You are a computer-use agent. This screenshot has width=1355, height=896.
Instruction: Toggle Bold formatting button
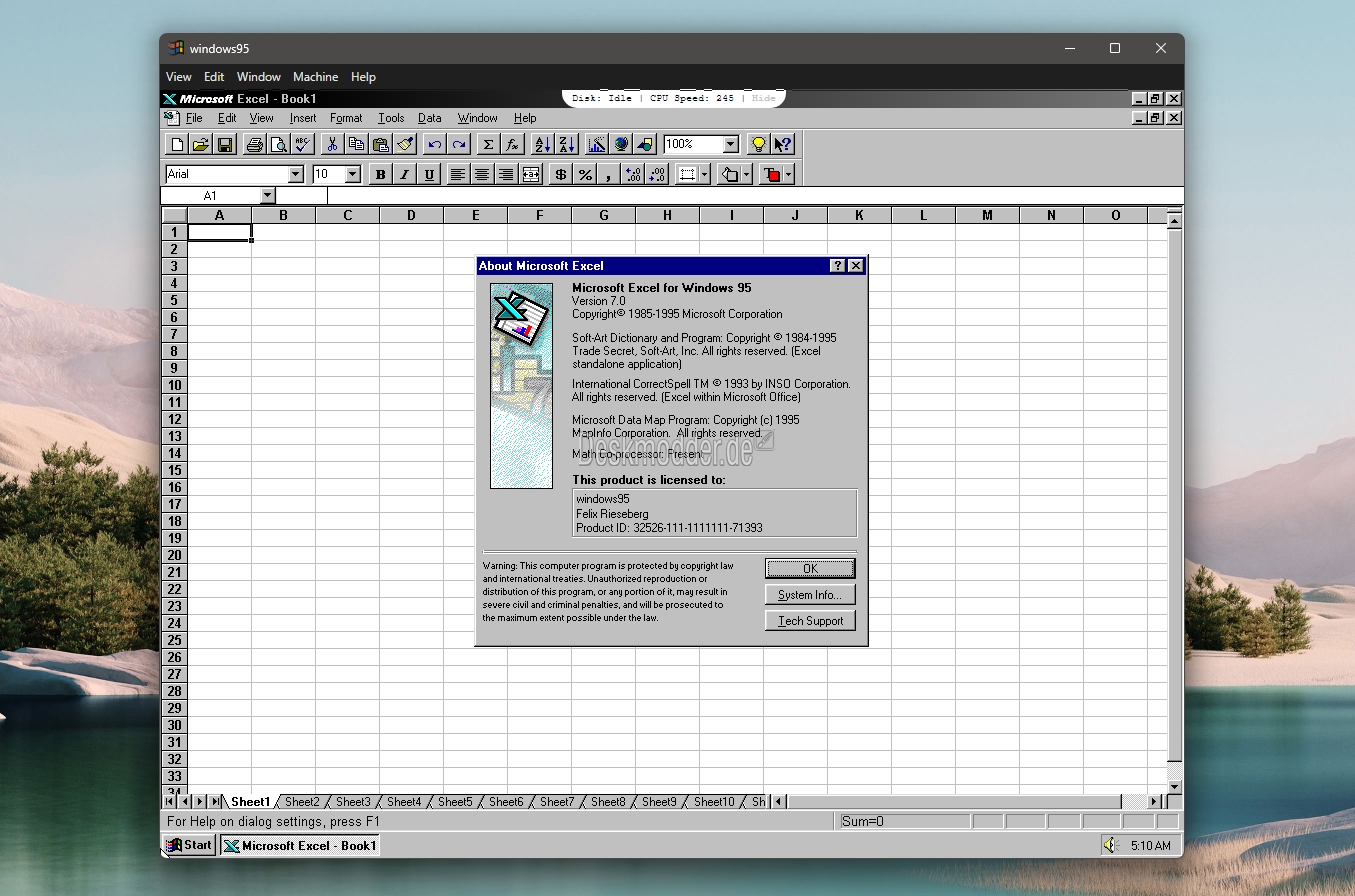(380, 174)
